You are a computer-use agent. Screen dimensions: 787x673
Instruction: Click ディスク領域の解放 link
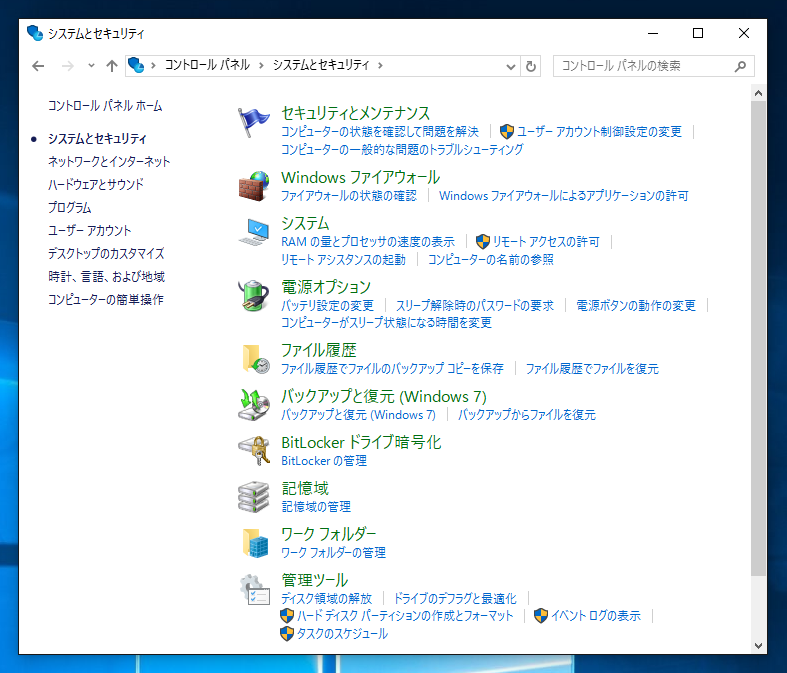pyautogui.click(x=326, y=599)
